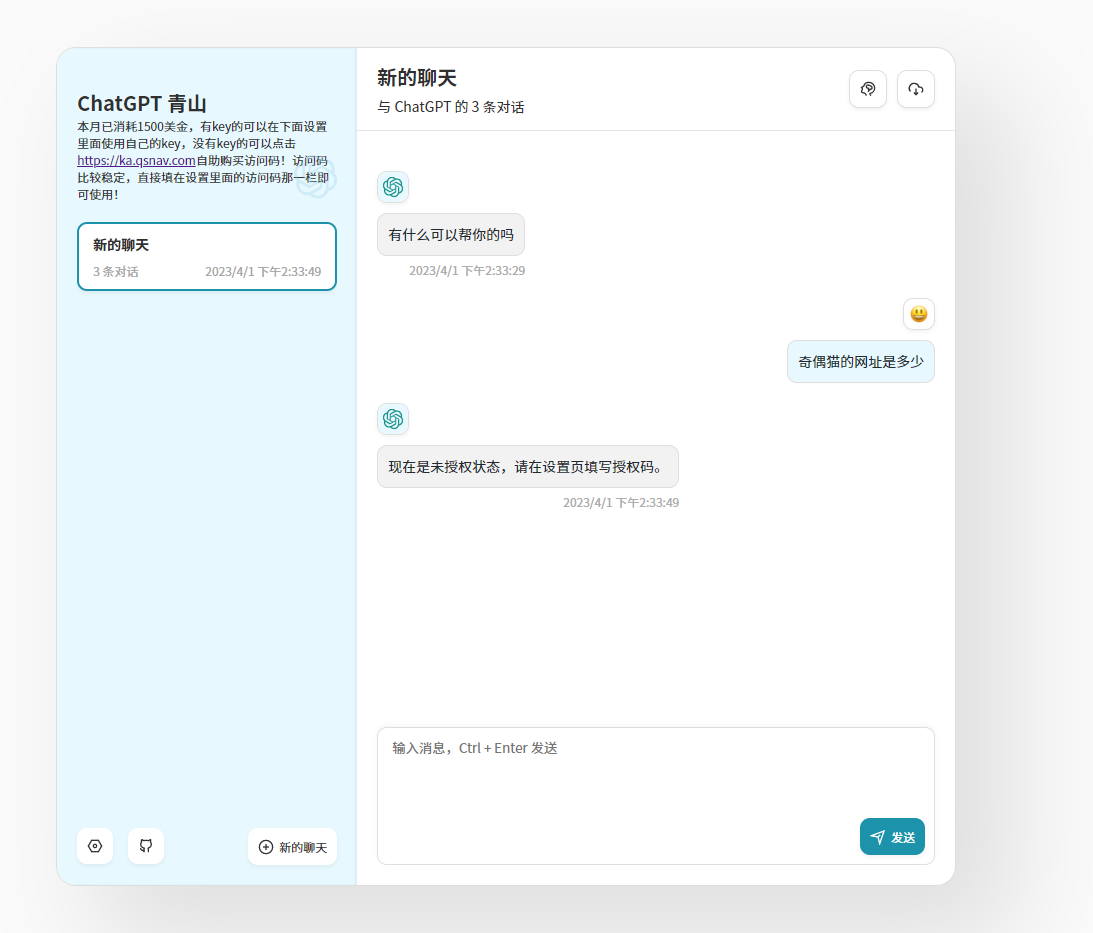Image resolution: width=1093 pixels, height=933 pixels.
Task: Click the chat title 新的聊天 in header
Action: click(x=417, y=77)
